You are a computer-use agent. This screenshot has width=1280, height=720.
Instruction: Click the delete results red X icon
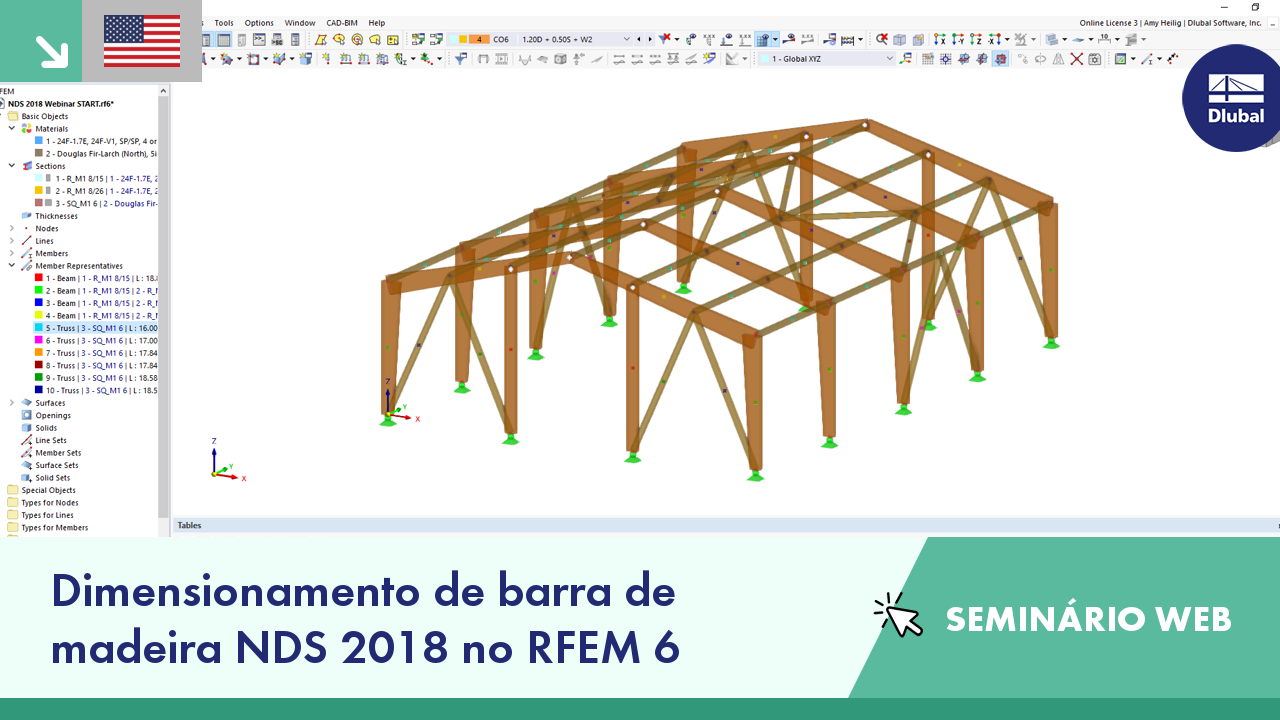click(x=882, y=40)
